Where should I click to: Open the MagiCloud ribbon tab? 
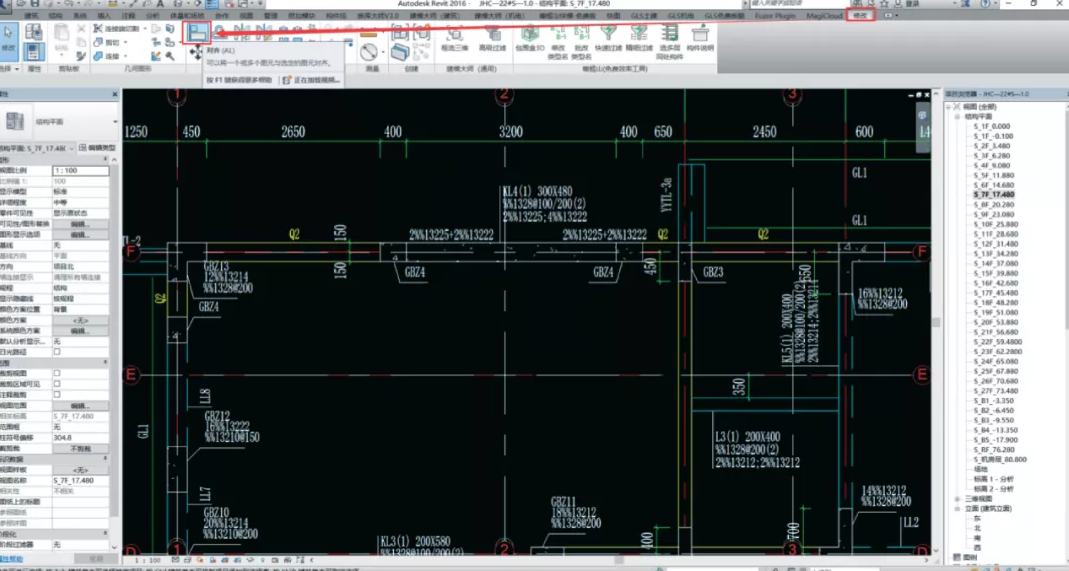(822, 17)
